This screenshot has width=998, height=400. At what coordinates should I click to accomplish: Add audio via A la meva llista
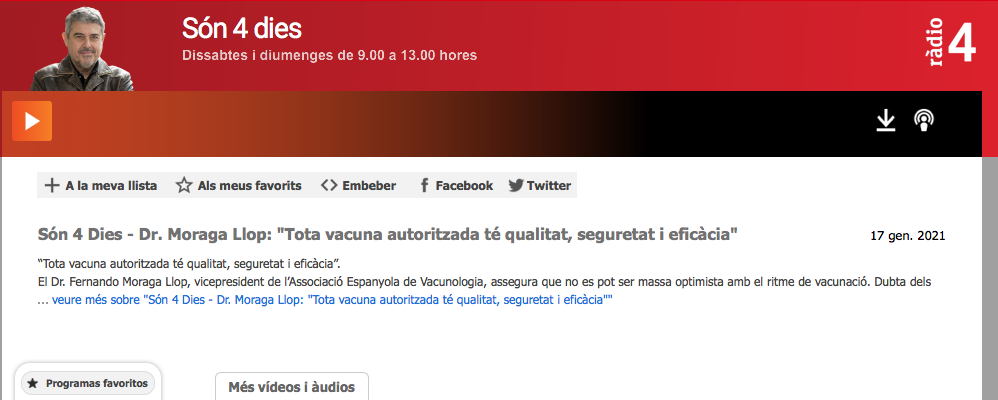[x=111, y=186]
